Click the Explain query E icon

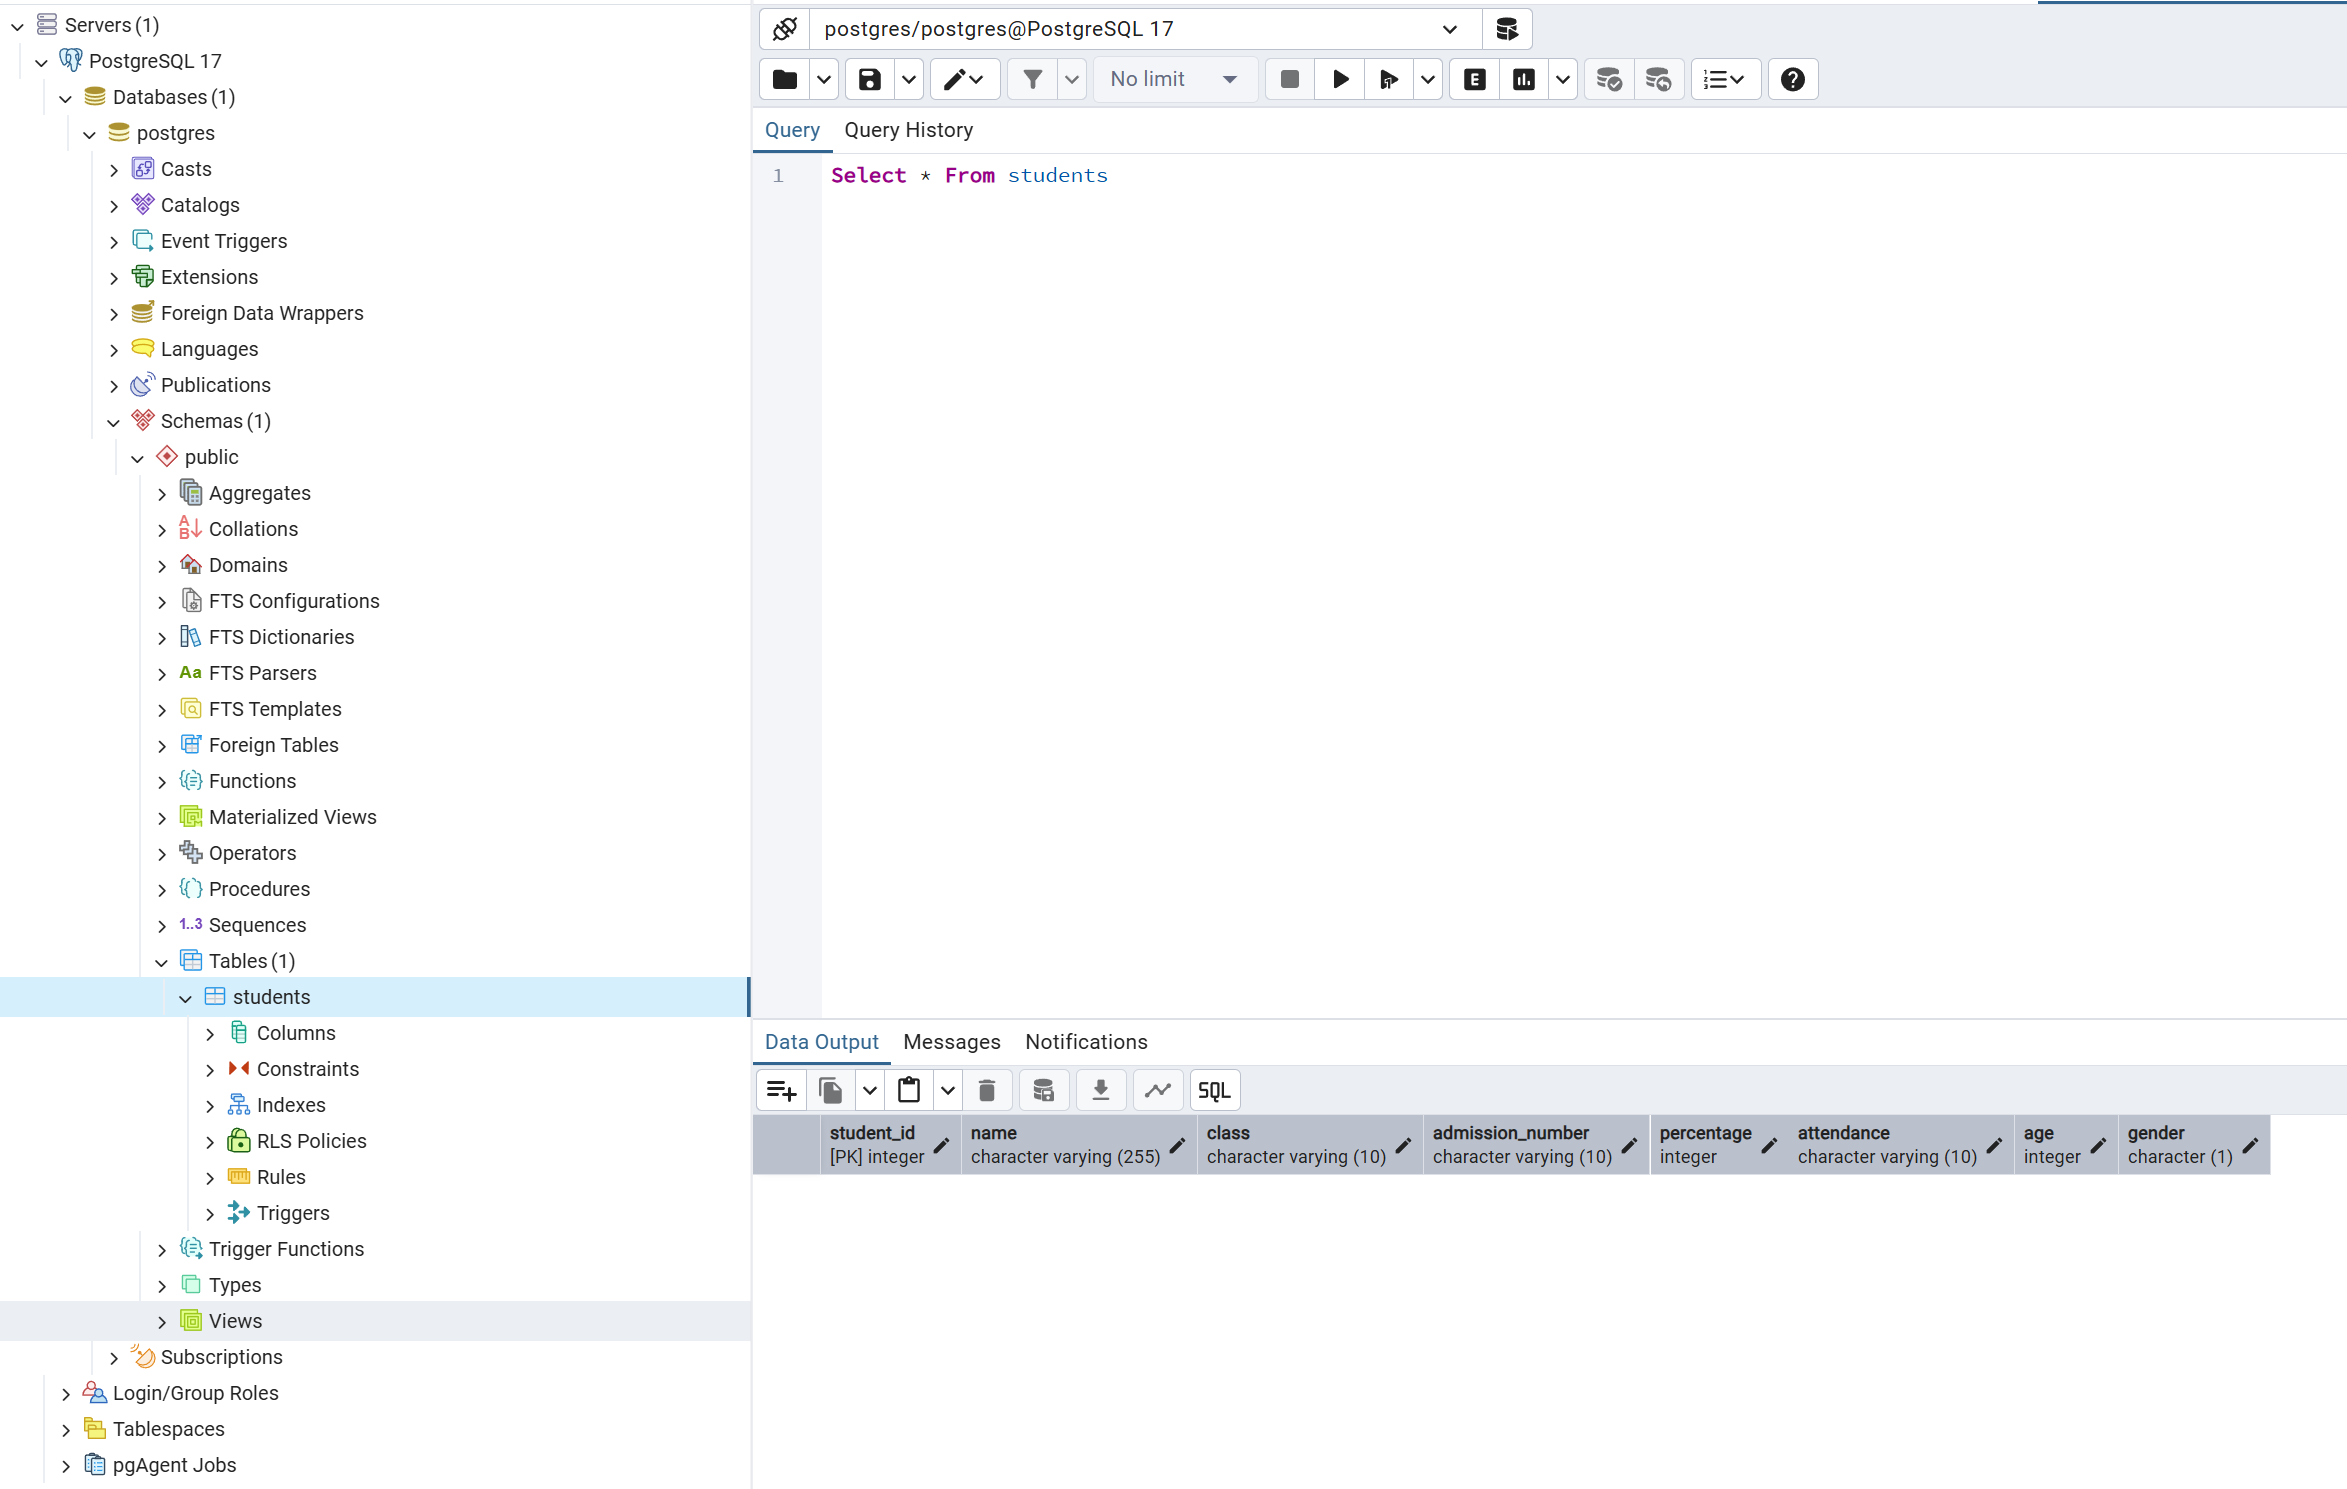click(x=1474, y=79)
